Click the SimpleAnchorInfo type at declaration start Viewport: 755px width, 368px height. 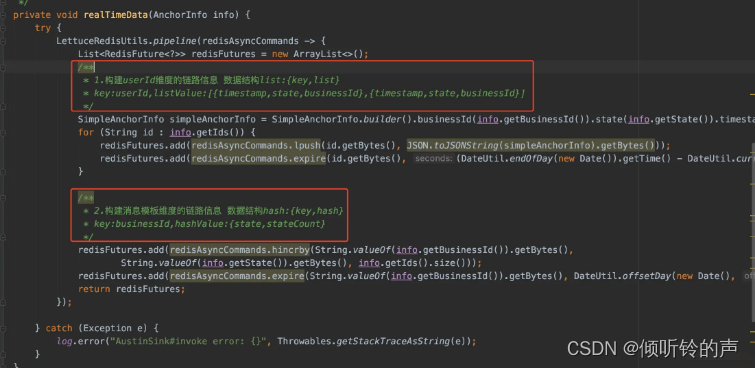pyautogui.click(x=121, y=119)
